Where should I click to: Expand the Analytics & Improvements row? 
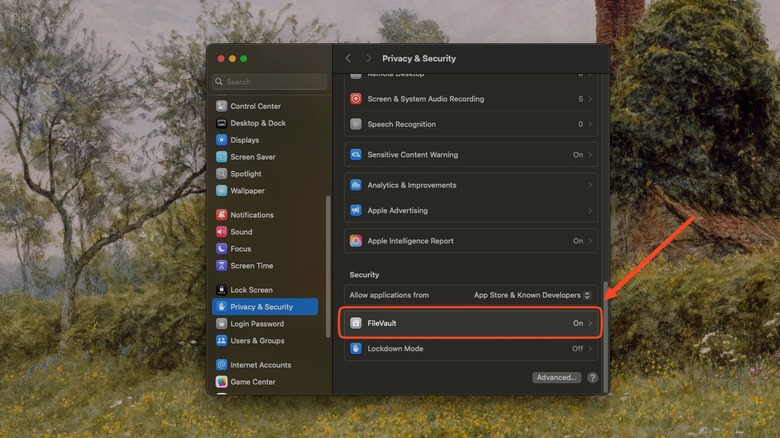click(470, 185)
